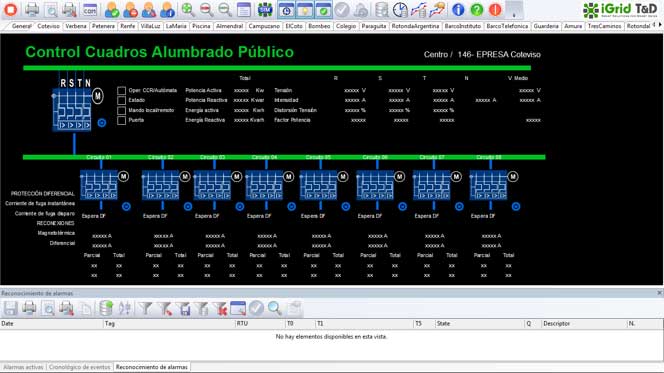Click the funnel filter icon in alarm toolbar
Screen dimensions: 664x373
coord(146,308)
